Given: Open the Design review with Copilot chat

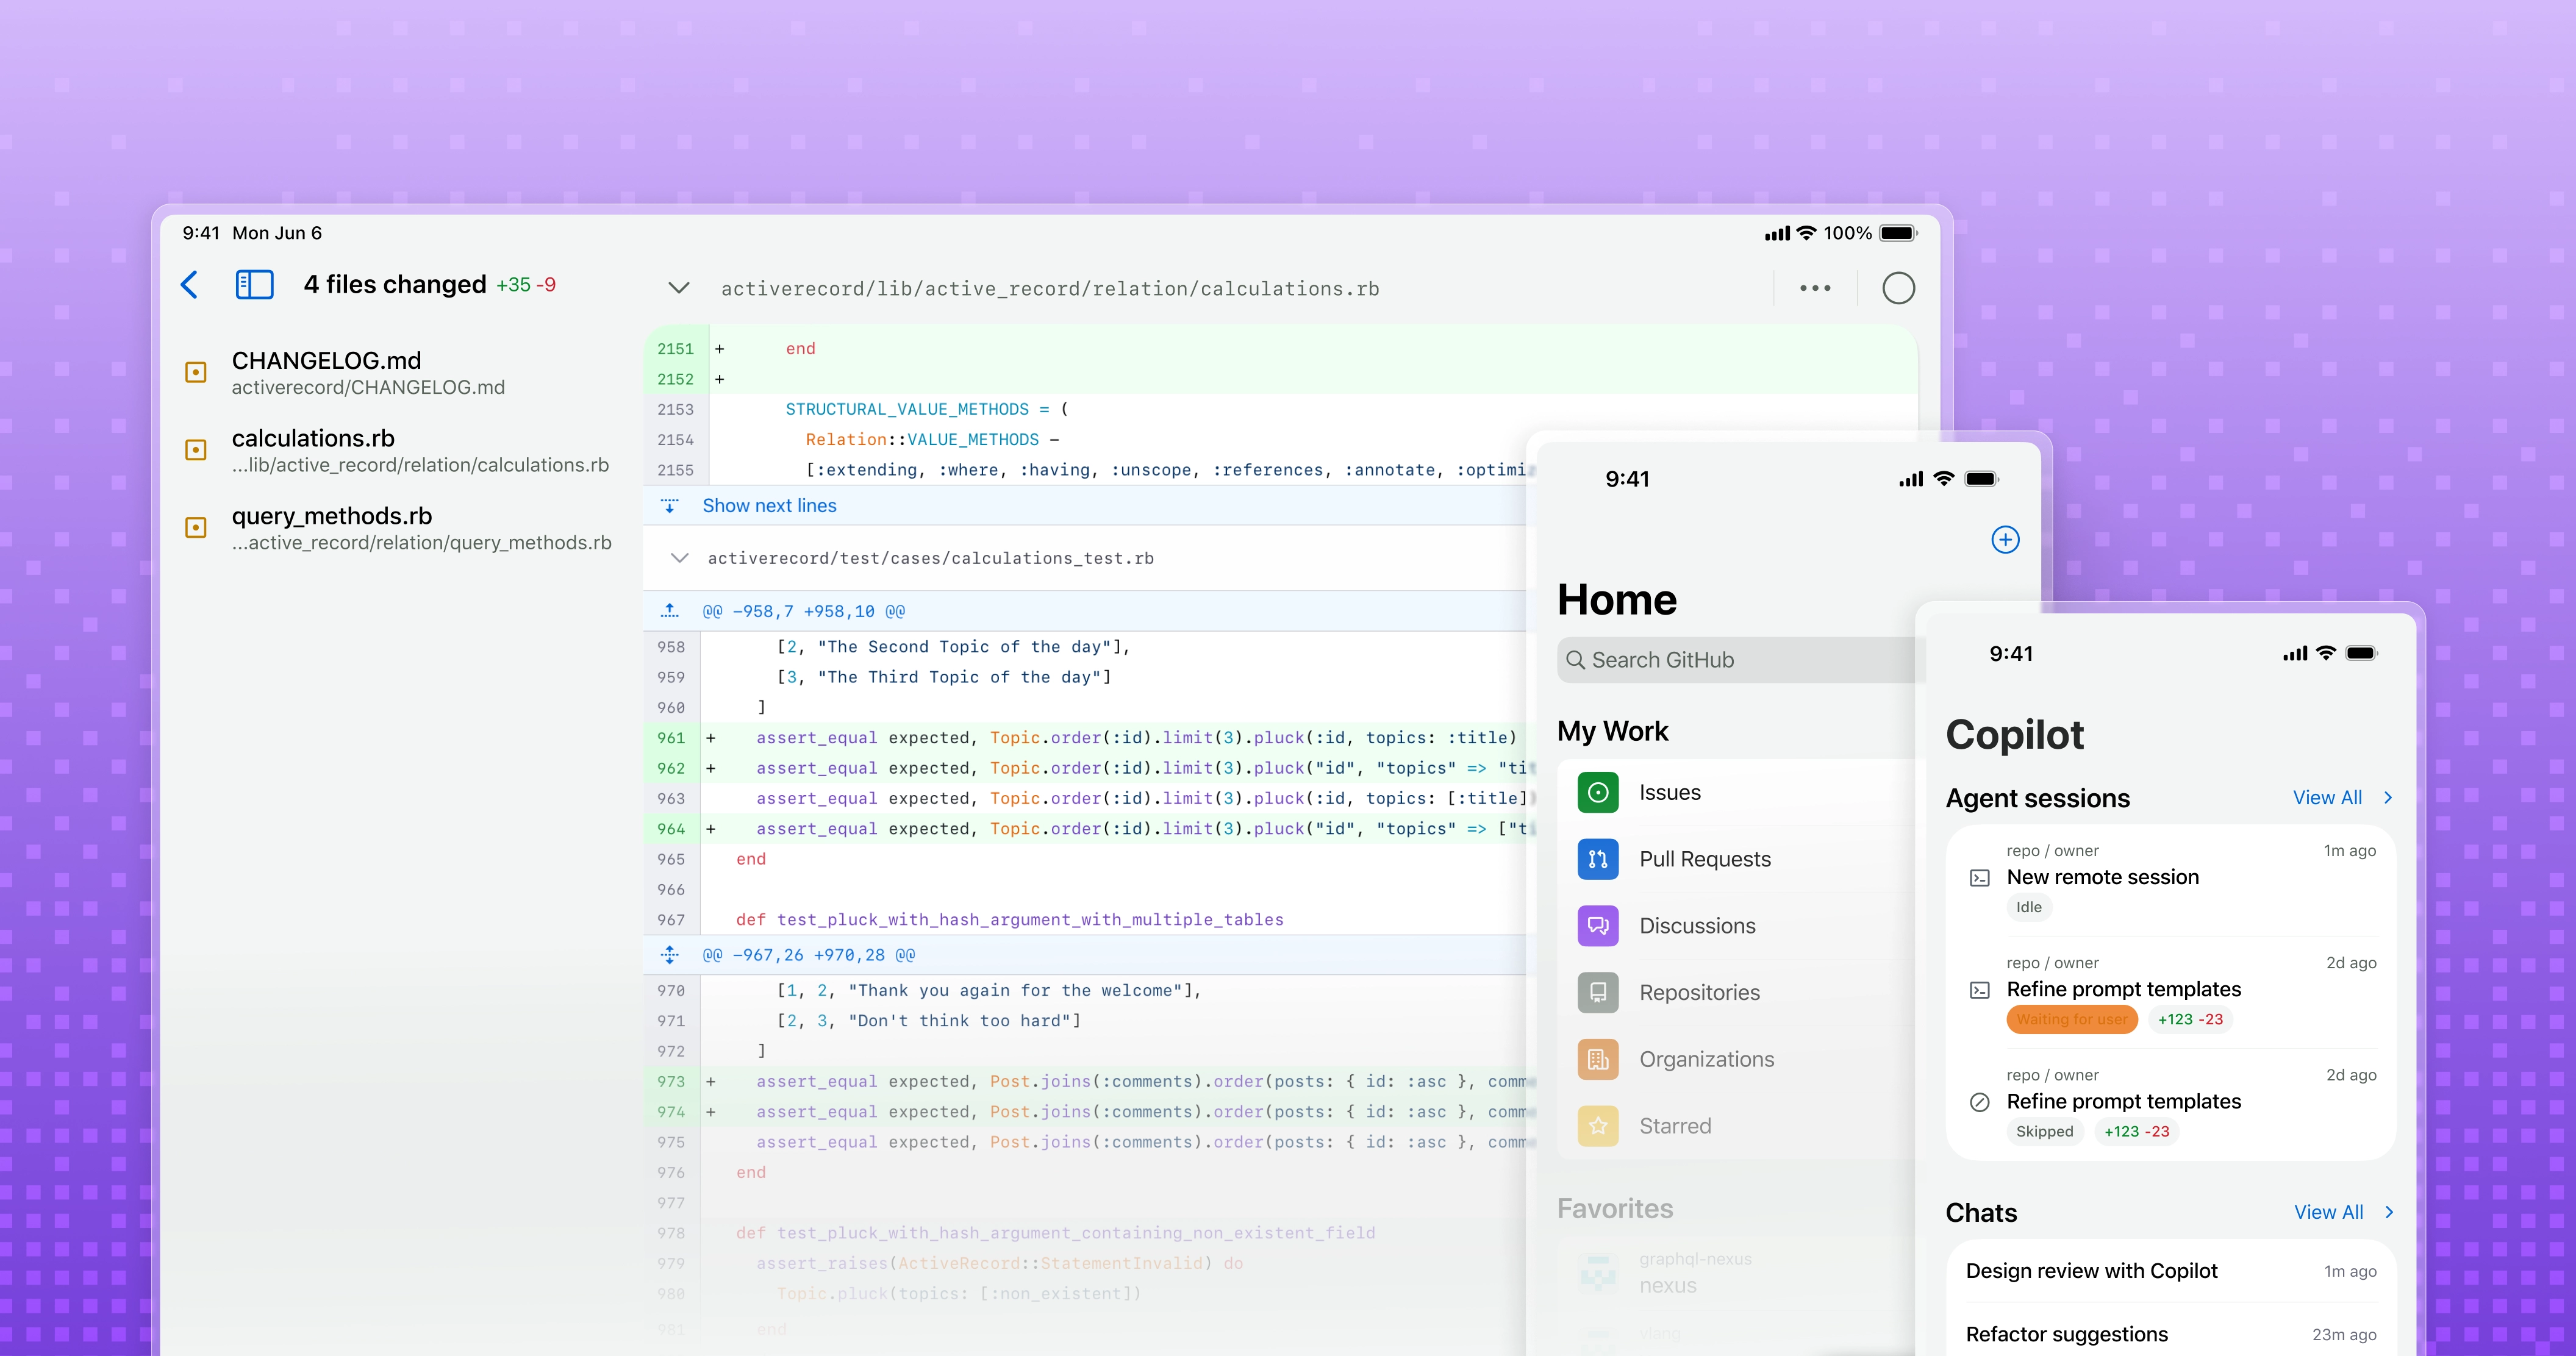Looking at the screenshot, I should (2091, 1271).
